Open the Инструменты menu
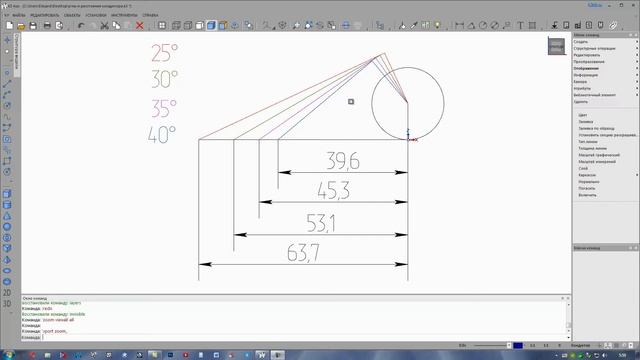Screen dimensions: 640x360 (x=124, y=15)
